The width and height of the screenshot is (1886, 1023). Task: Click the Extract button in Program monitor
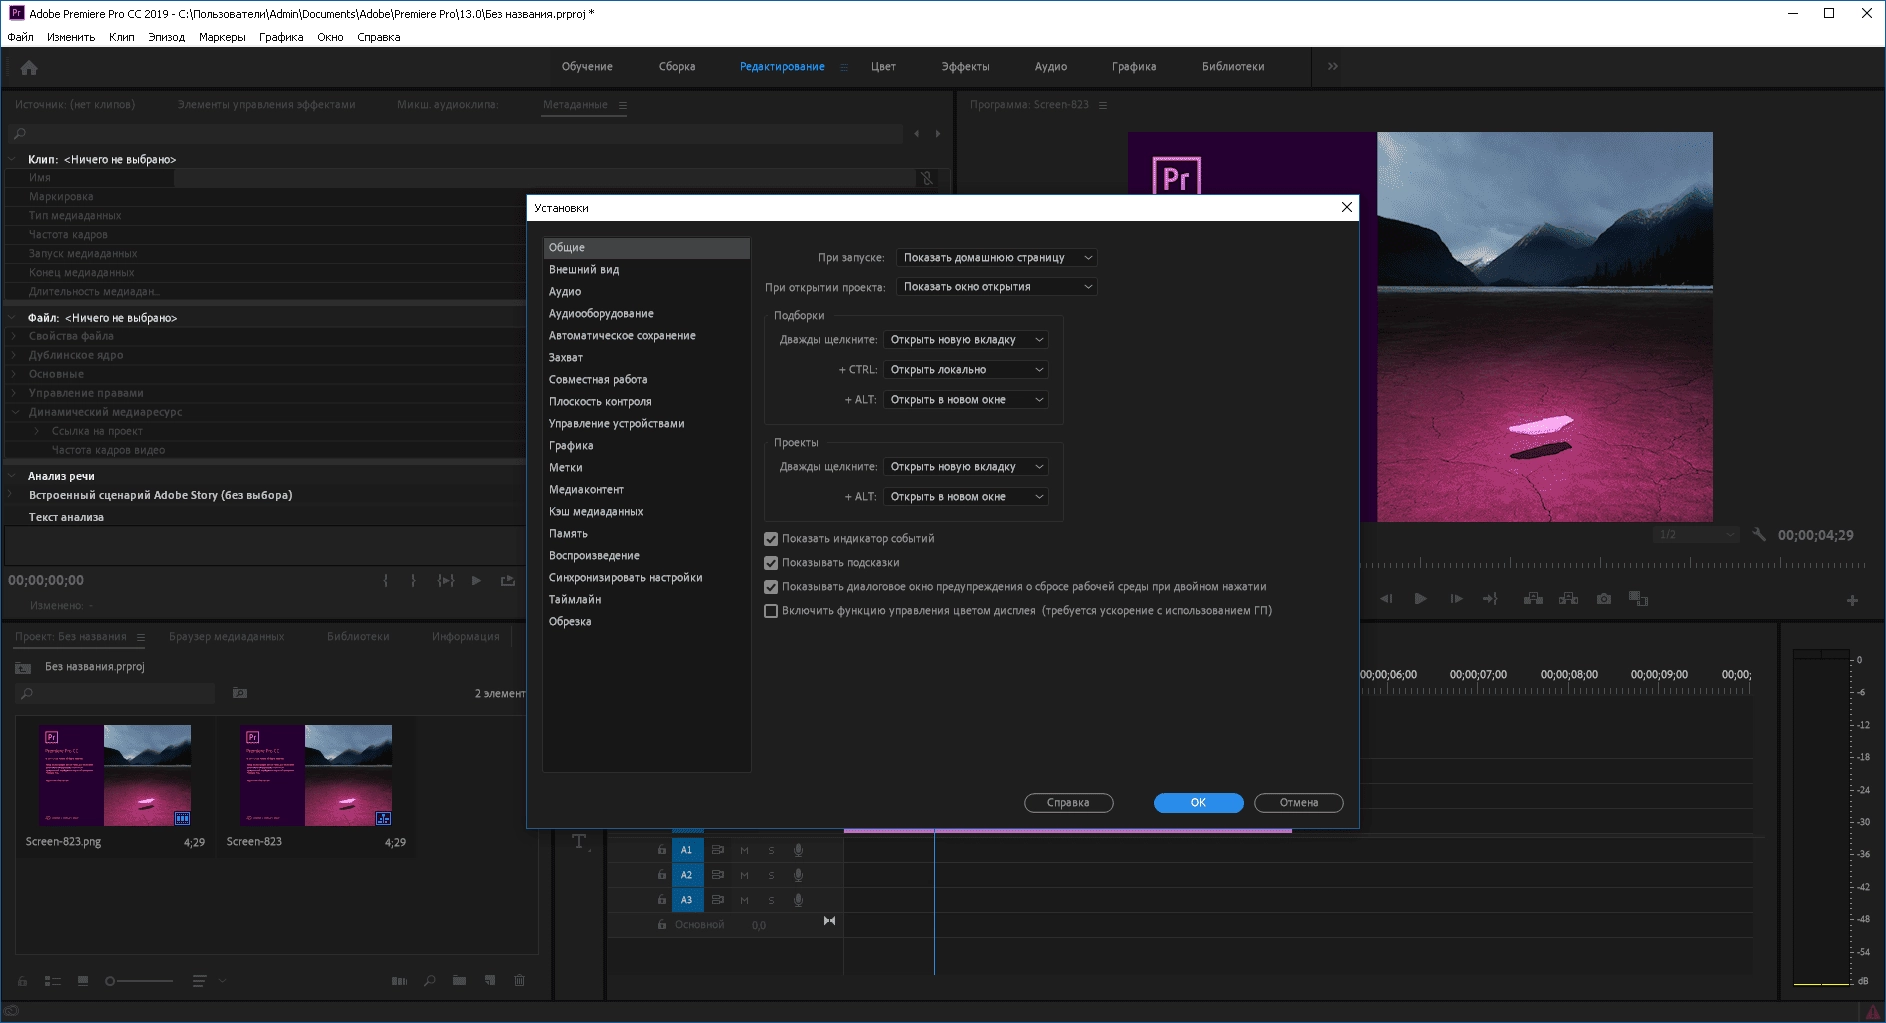tap(1568, 599)
